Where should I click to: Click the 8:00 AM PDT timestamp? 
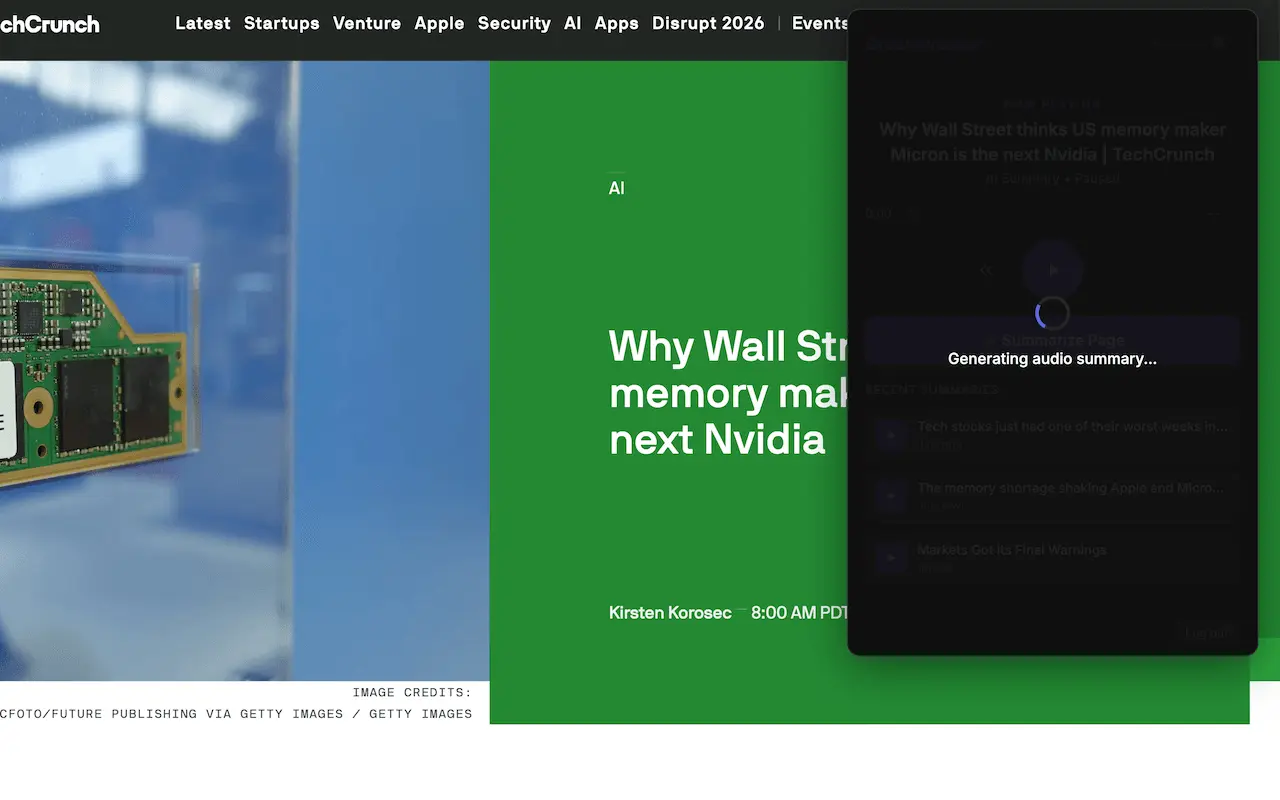point(799,613)
